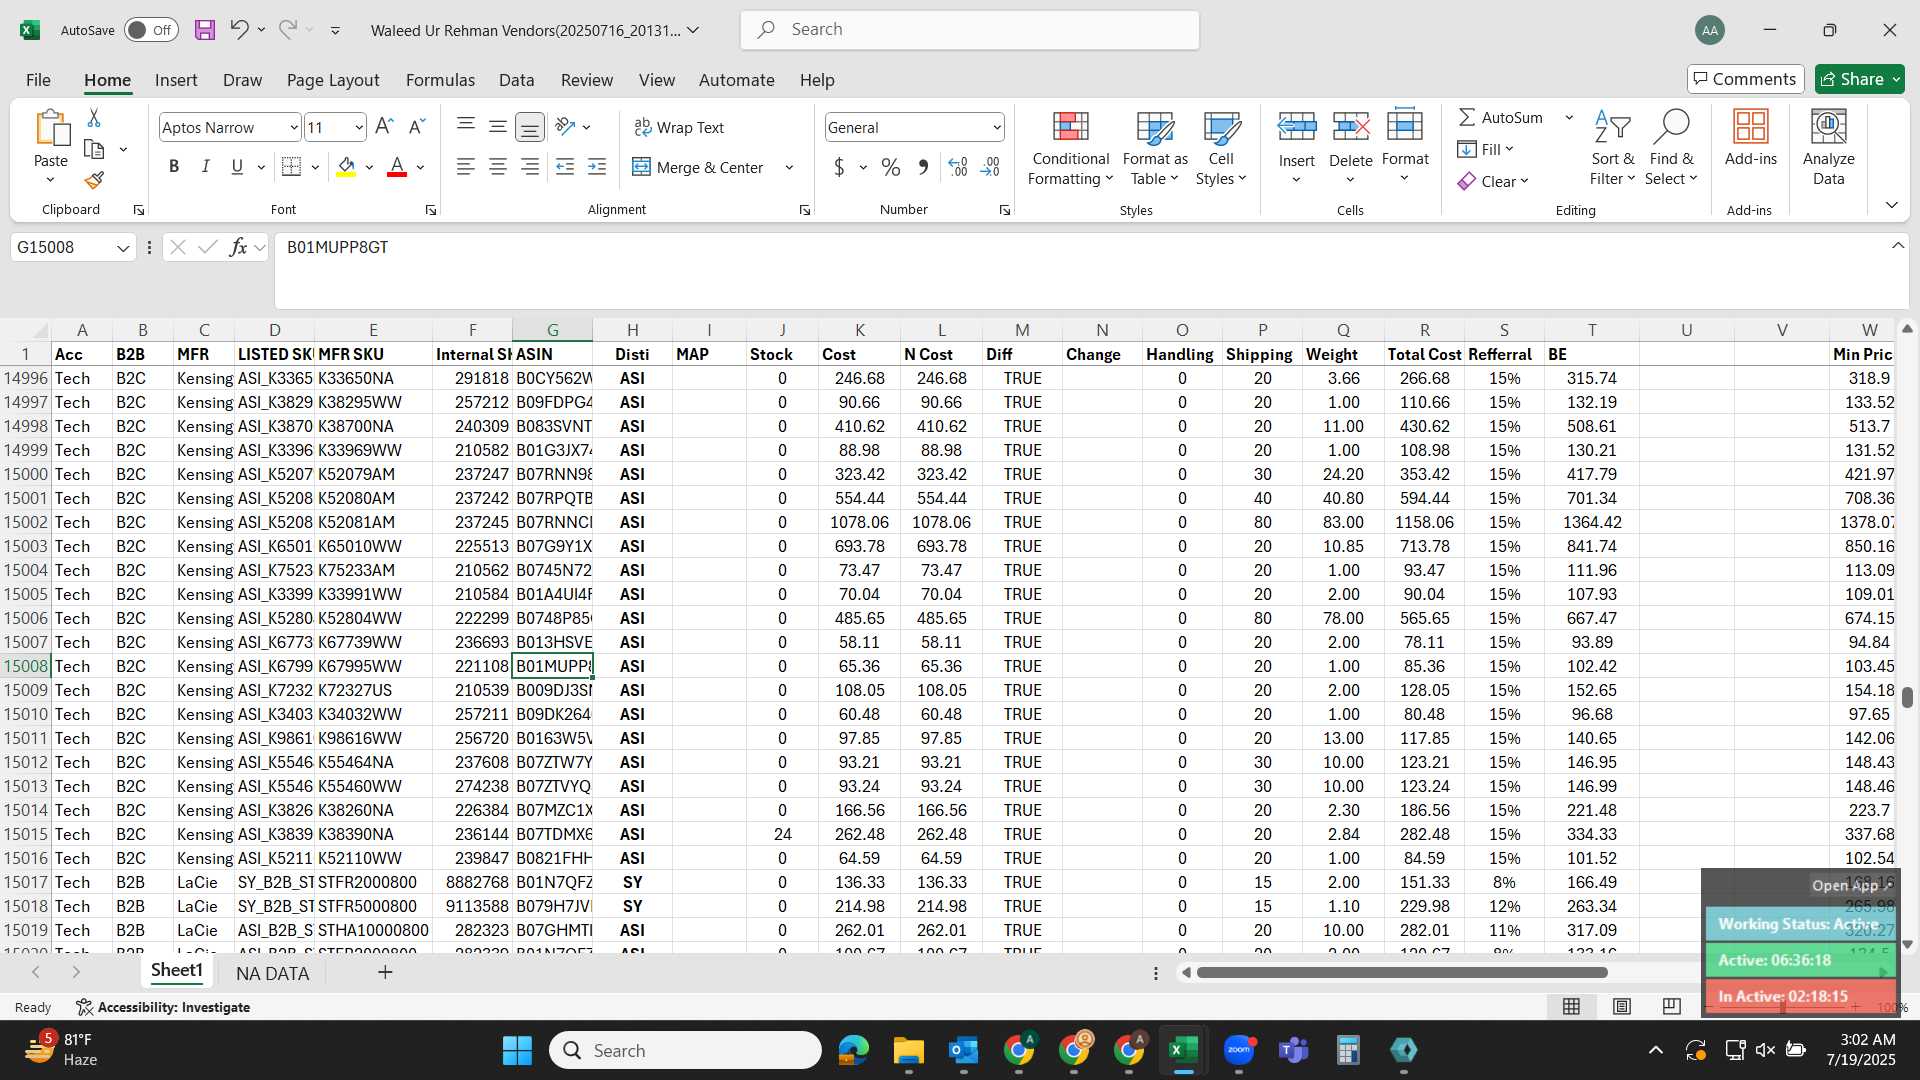Click the Decrease Indent icon
Screen dimensions: 1920x1080
(565, 167)
